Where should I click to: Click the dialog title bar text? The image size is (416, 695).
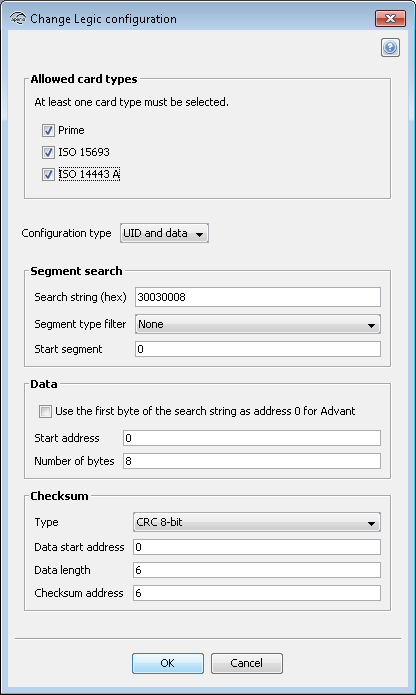pyautogui.click(x=103, y=19)
